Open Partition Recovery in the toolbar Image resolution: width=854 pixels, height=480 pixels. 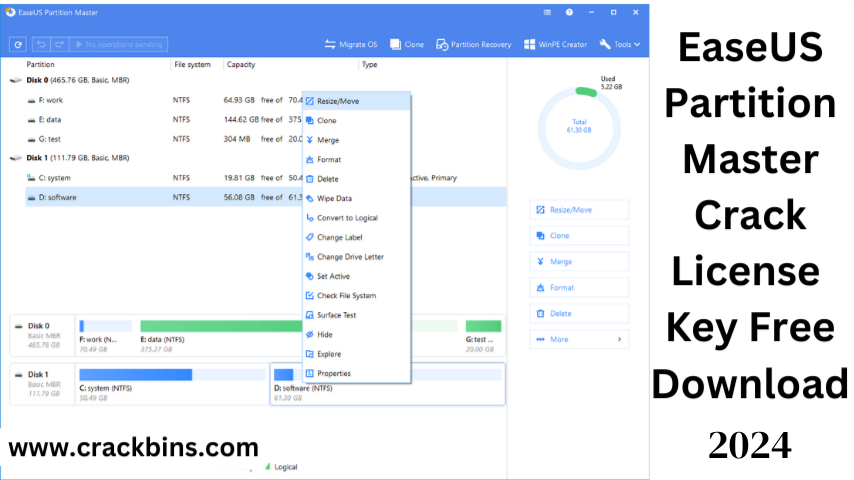tap(473, 45)
